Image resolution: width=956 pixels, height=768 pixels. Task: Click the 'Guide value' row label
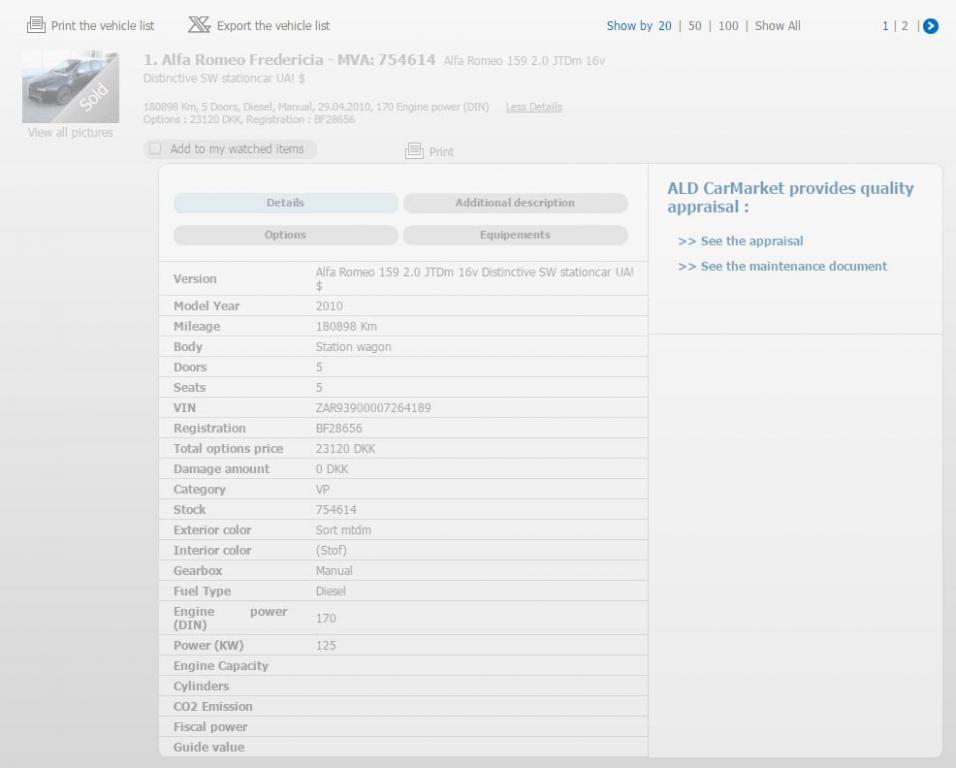click(209, 747)
